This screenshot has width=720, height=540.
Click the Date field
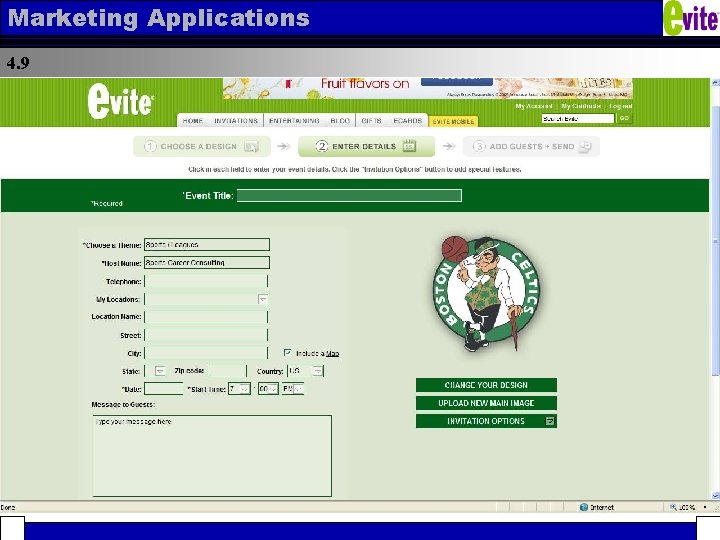(164, 389)
